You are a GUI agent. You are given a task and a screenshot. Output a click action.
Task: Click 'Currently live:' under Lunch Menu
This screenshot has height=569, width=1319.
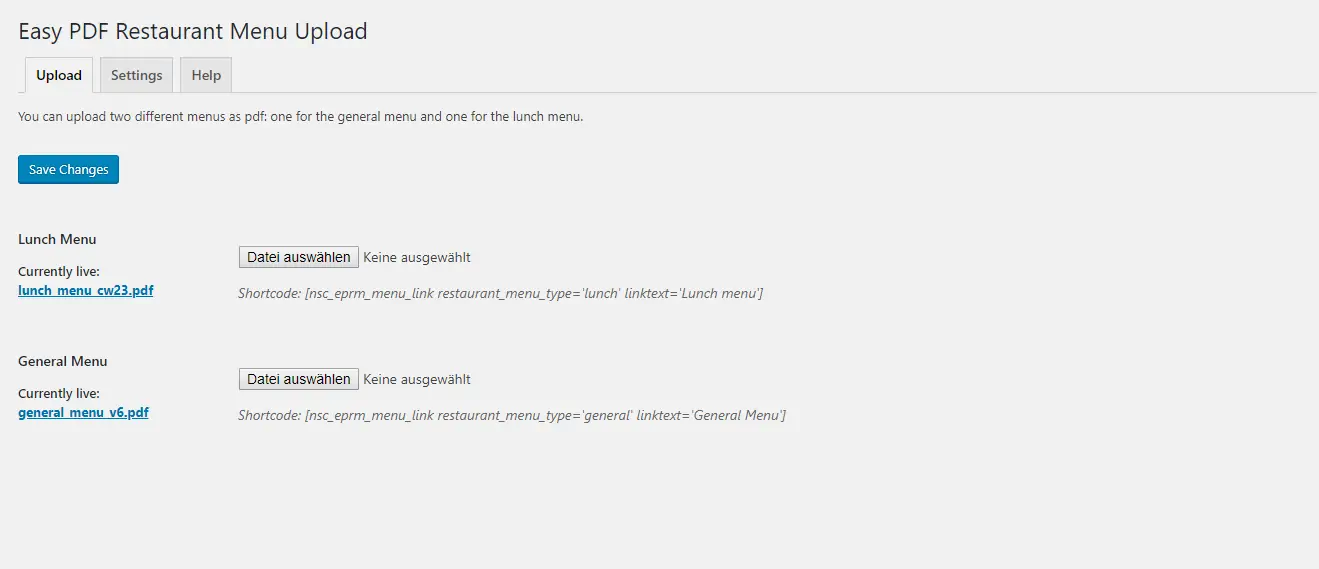[x=59, y=272]
